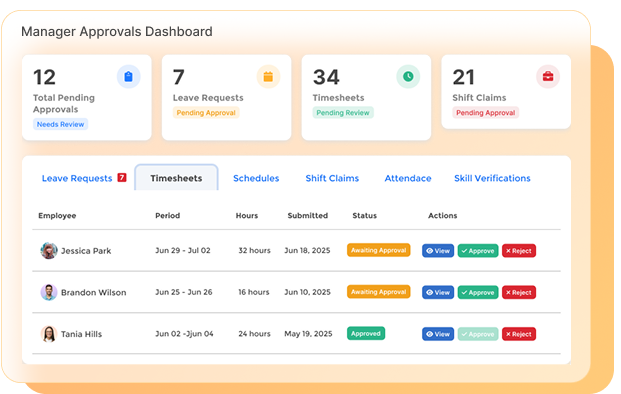Click Brandon Wilson's avatar
The image size is (621, 394).
(x=49, y=292)
